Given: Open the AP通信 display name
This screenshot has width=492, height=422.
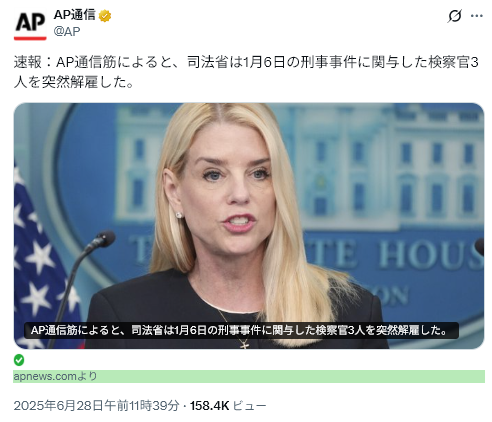Looking at the screenshot, I should point(75,15).
